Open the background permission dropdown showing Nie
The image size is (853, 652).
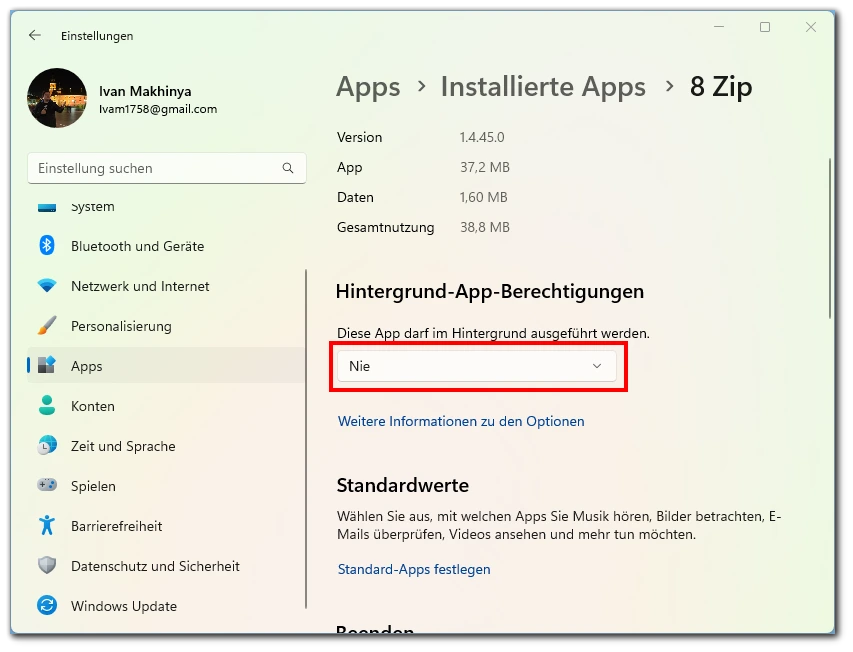477,366
